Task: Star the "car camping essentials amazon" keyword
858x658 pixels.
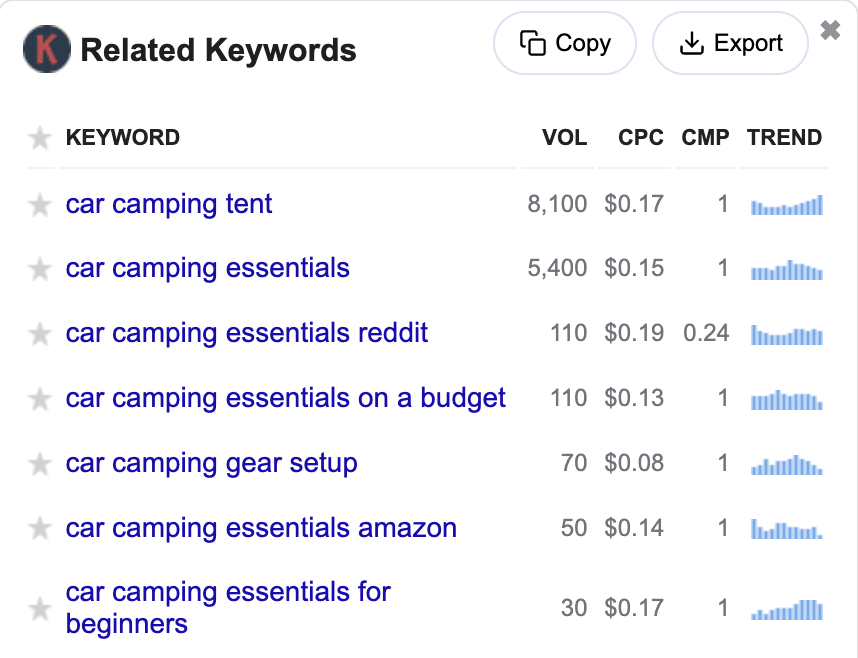Action: pyautogui.click(x=40, y=528)
